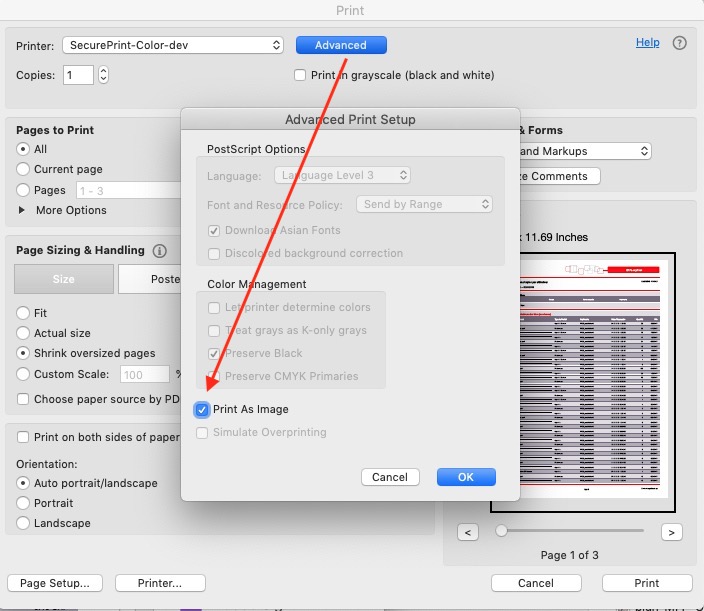The height and width of the screenshot is (611, 704).
Task: Click the Page Sizing info icon
Action: tap(159, 251)
